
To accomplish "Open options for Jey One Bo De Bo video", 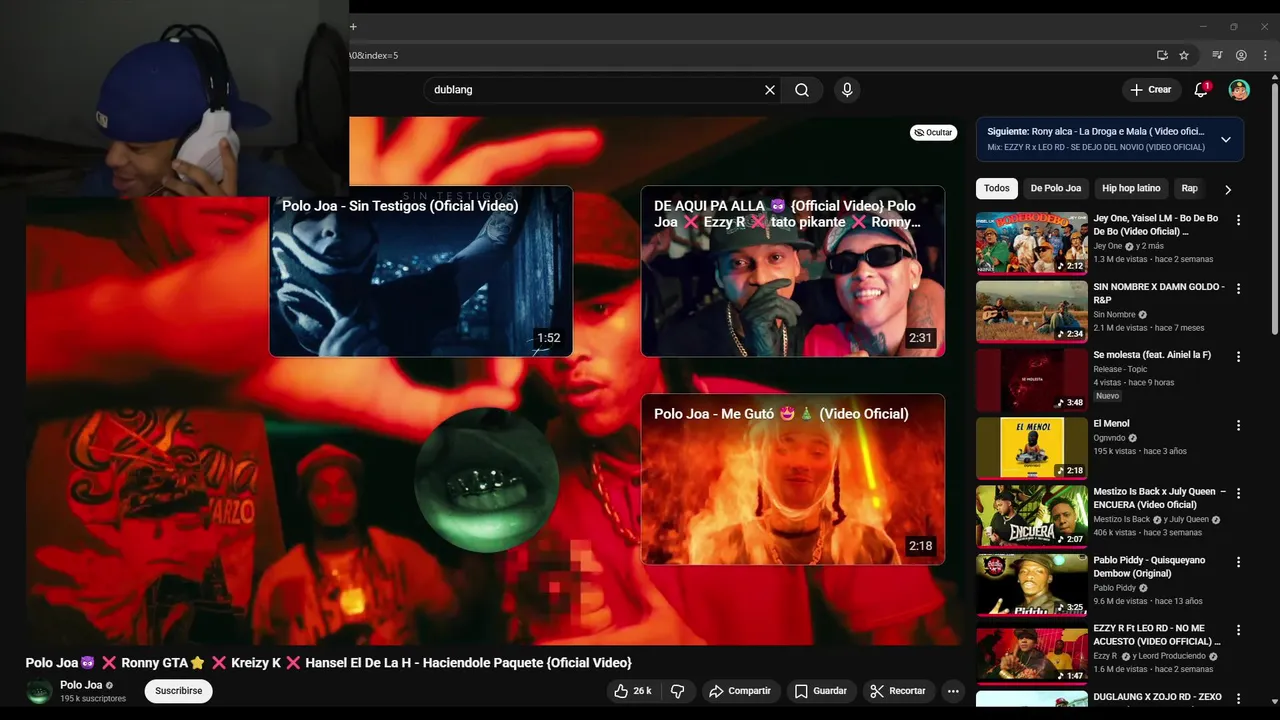I will 1238,220.
